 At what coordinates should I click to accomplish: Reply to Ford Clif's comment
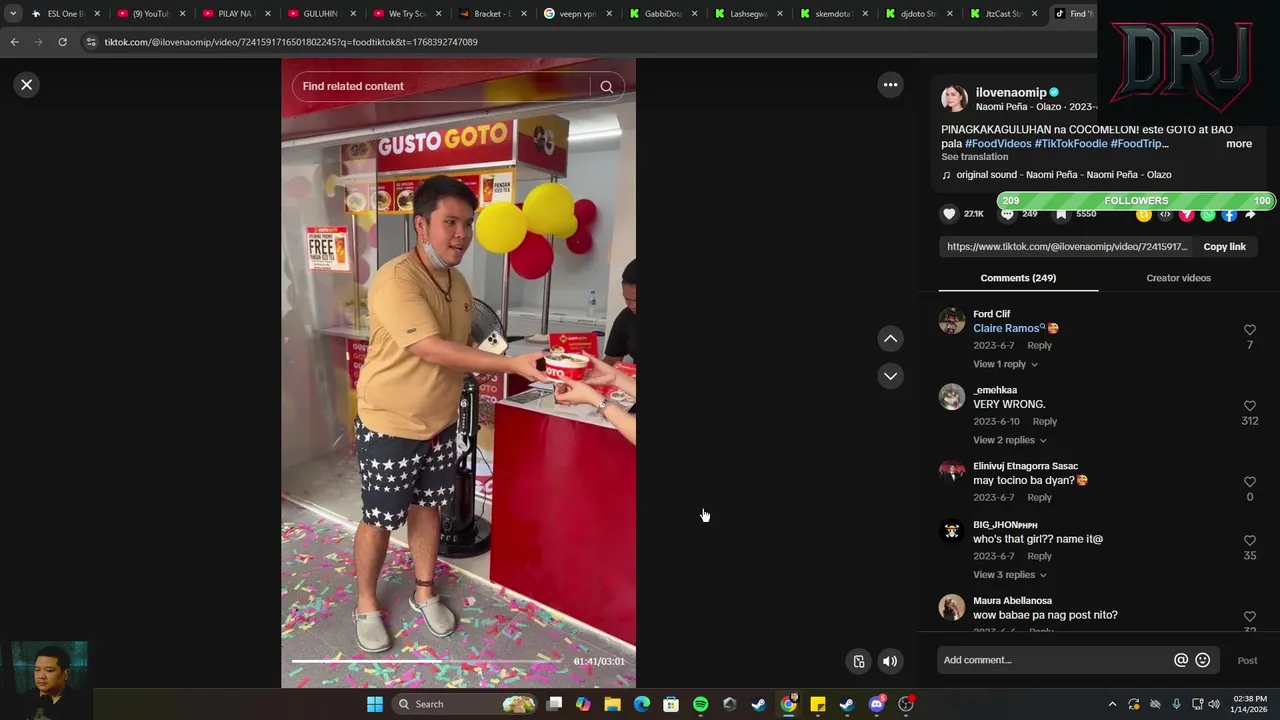pos(1039,346)
